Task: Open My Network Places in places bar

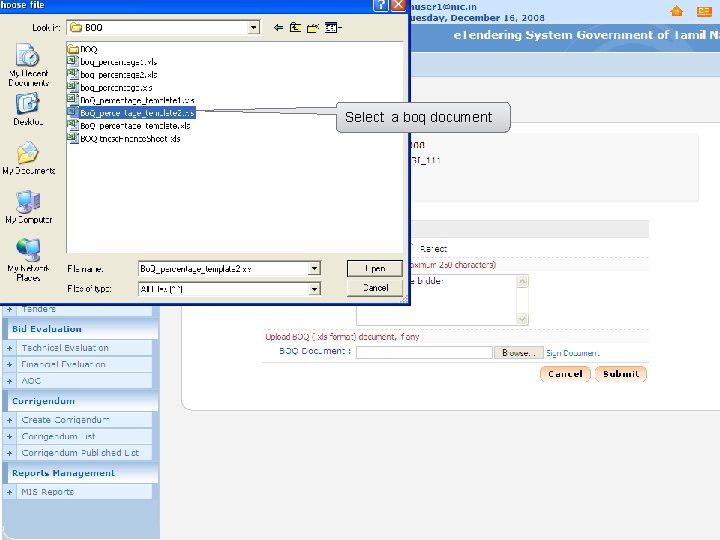Action: [28, 260]
